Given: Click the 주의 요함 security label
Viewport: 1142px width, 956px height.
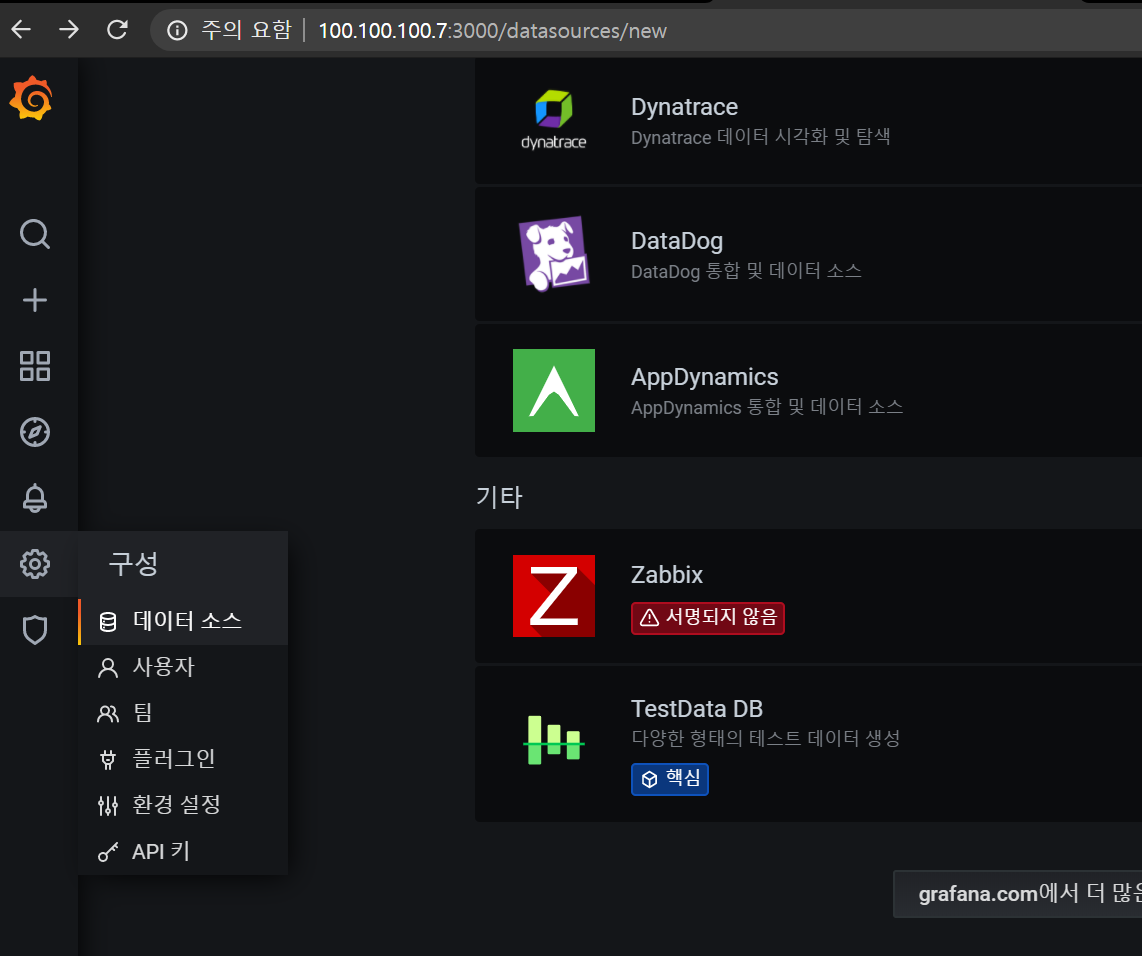Looking at the screenshot, I should (x=246, y=30).
